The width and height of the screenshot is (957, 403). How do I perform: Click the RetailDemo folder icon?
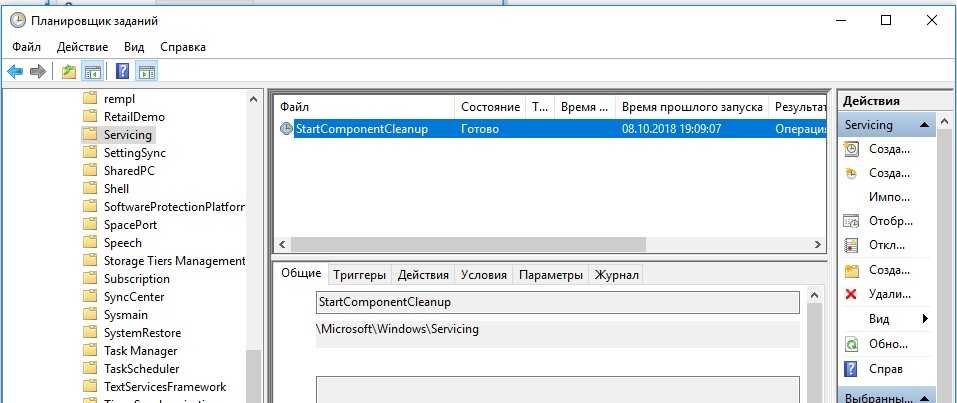tap(90, 116)
